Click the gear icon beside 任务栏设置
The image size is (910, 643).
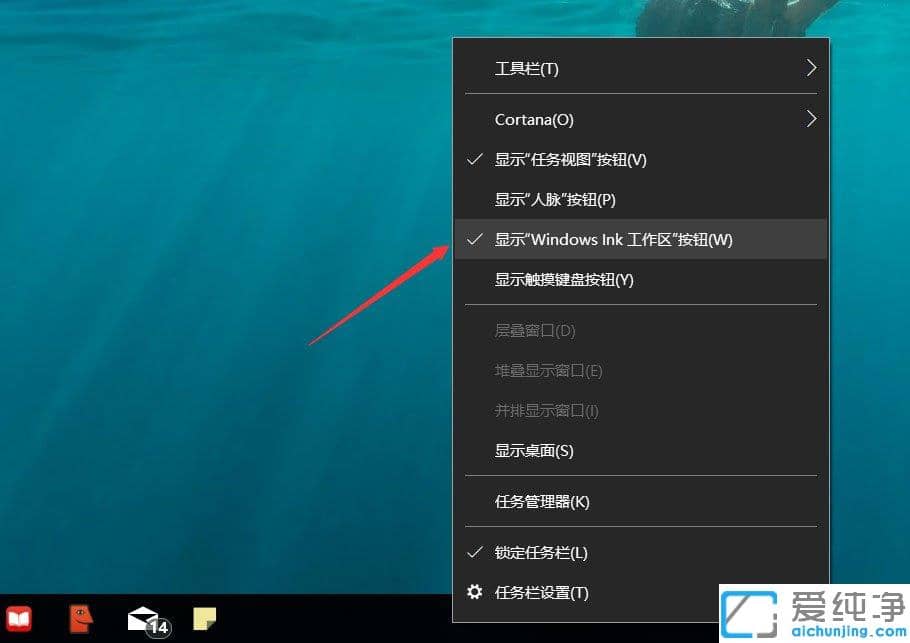coord(475,592)
